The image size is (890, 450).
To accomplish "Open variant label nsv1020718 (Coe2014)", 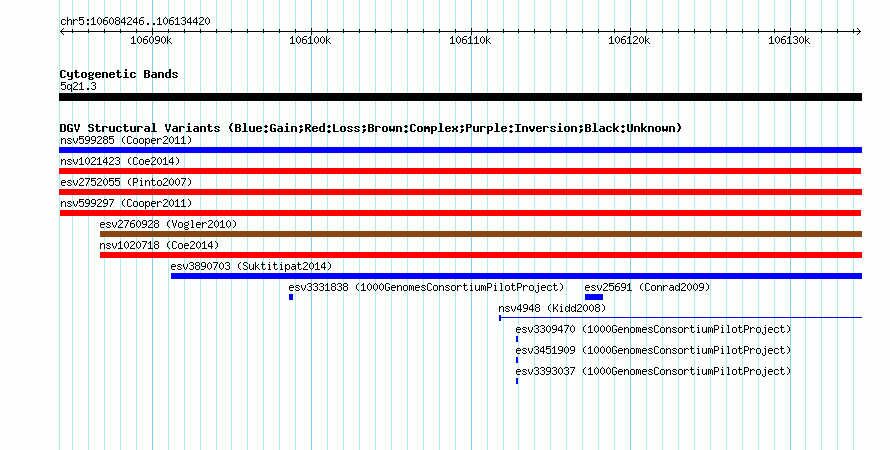I will (x=159, y=245).
